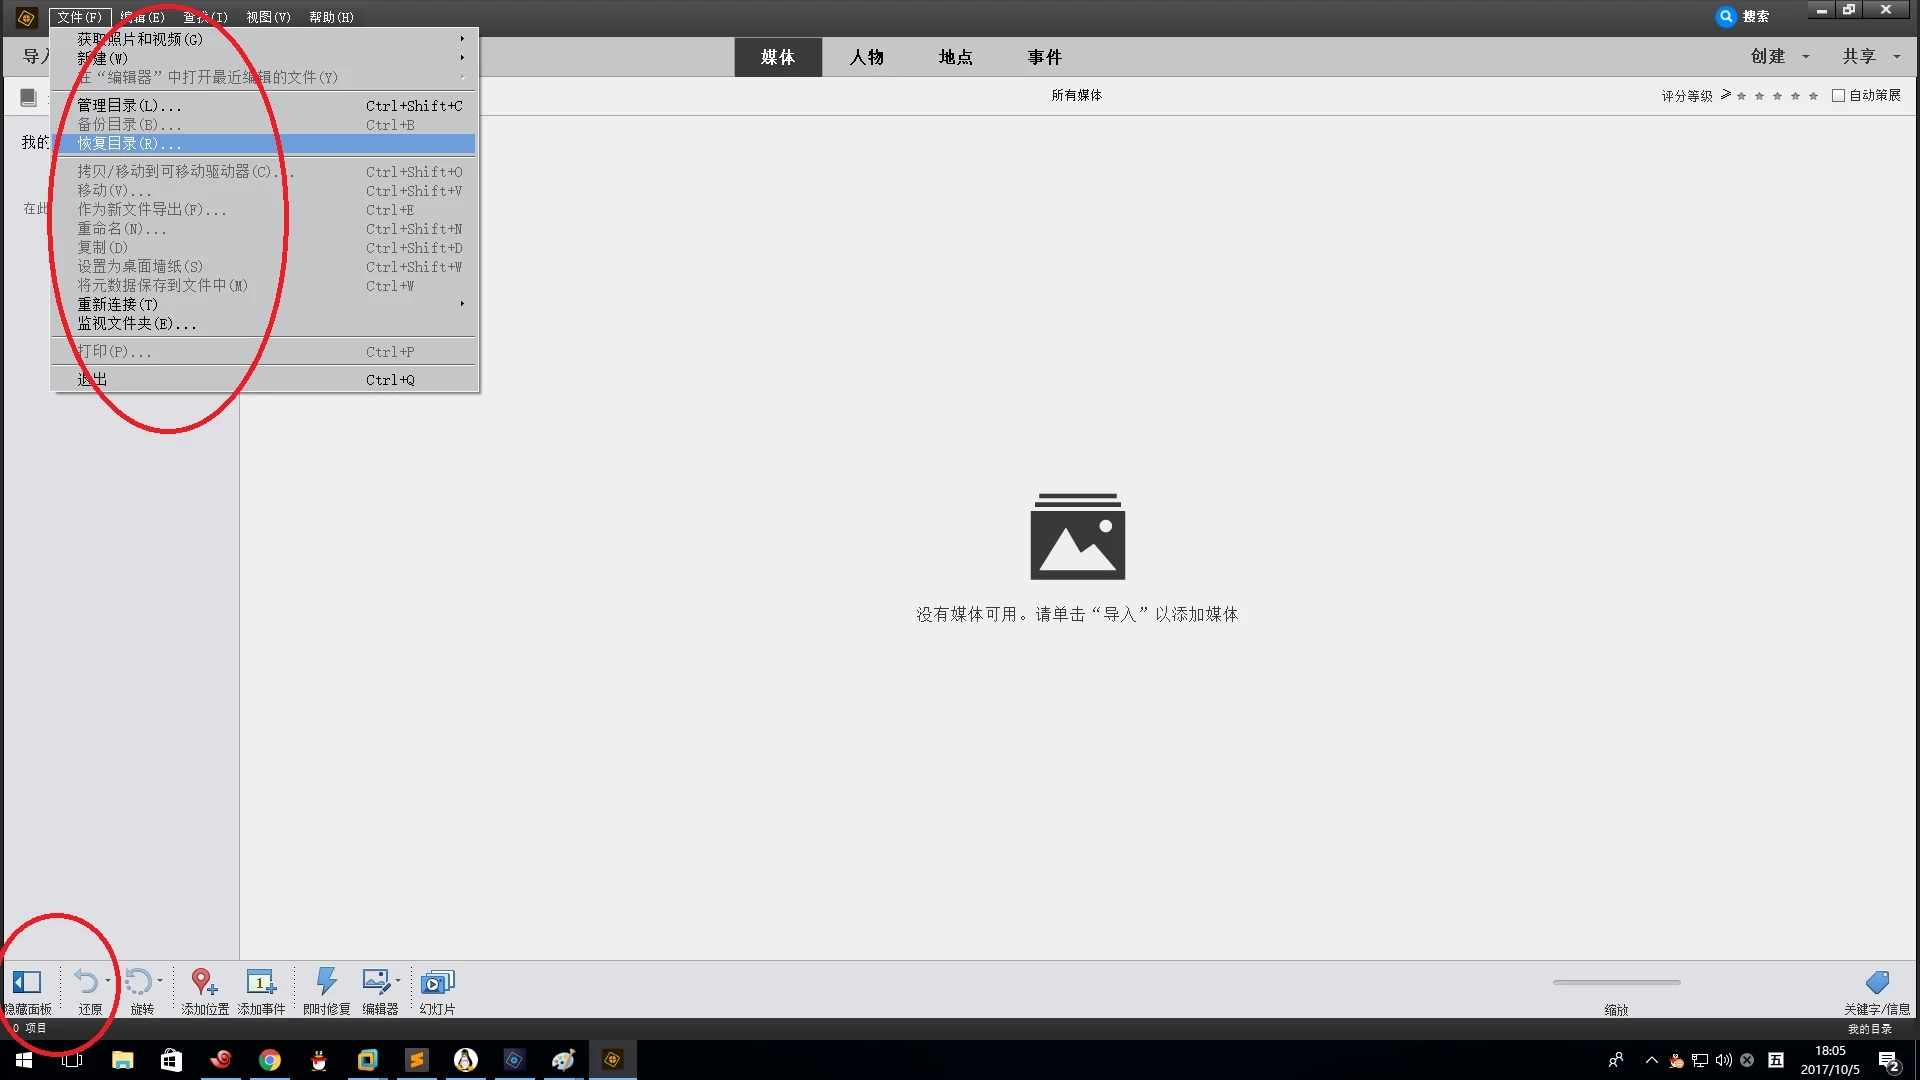1920x1080 pixels.
Task: Switch to the Places (地点) tab
Action: [955, 57]
